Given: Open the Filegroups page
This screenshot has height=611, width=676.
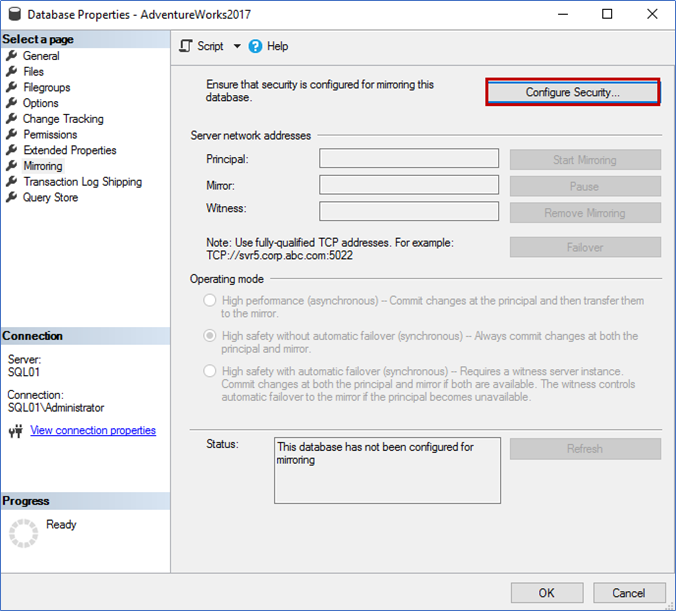Looking at the screenshot, I should click(47, 87).
